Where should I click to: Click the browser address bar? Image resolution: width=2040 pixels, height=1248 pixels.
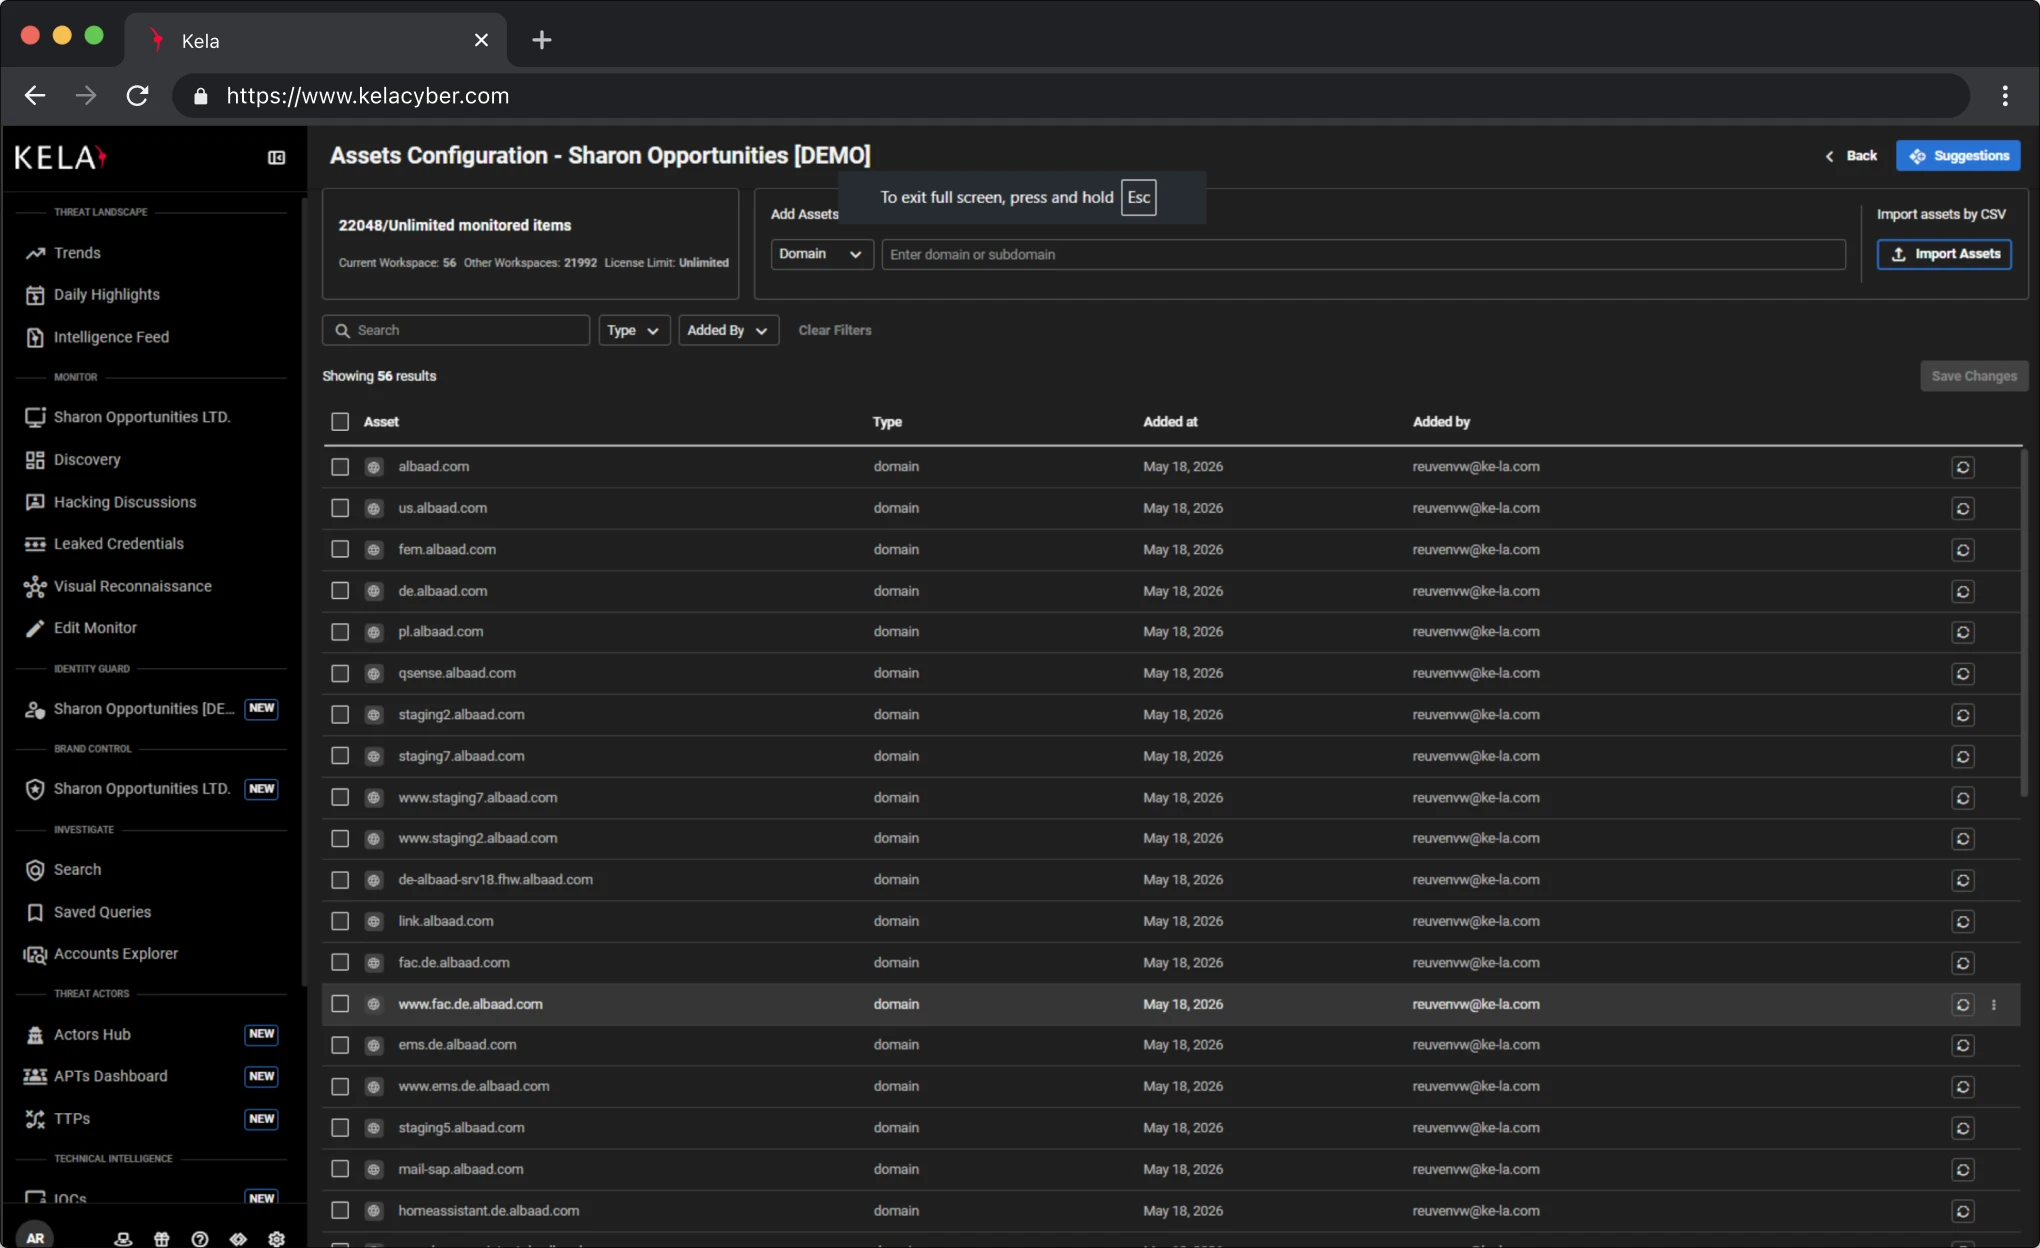pyautogui.click(x=1070, y=96)
